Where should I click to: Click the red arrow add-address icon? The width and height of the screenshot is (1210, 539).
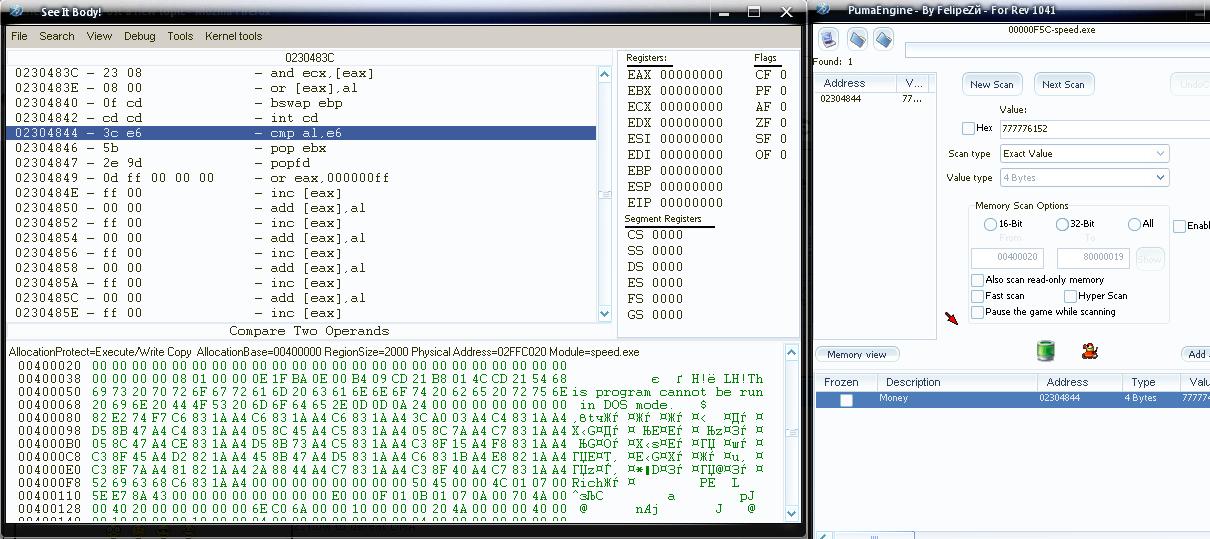pos(951,318)
